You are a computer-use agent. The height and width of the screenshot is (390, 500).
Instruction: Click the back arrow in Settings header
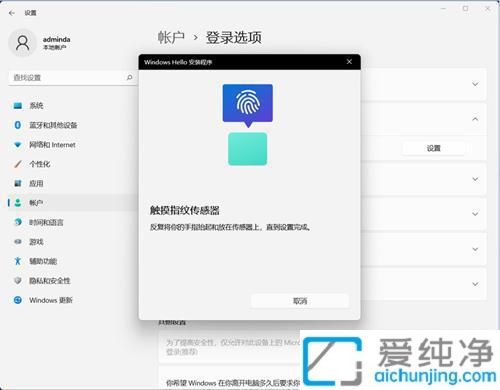tap(12, 13)
